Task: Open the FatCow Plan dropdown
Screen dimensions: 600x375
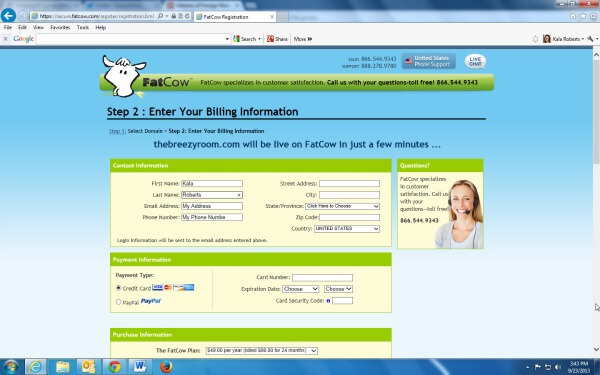Action: 261,351
